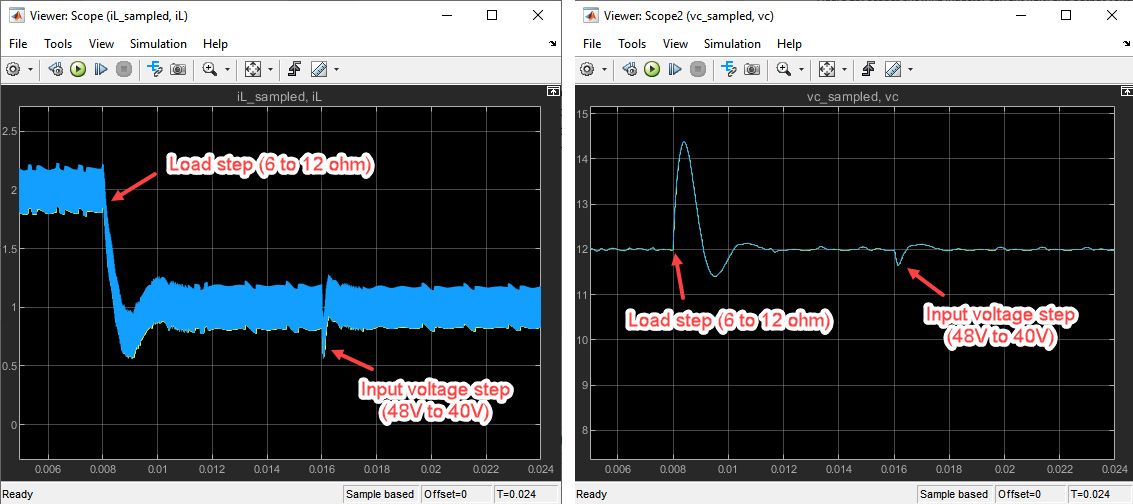This screenshot has width=1133, height=504.
Task: Click signal selector icon in Scope viewer
Action: click(x=155, y=69)
